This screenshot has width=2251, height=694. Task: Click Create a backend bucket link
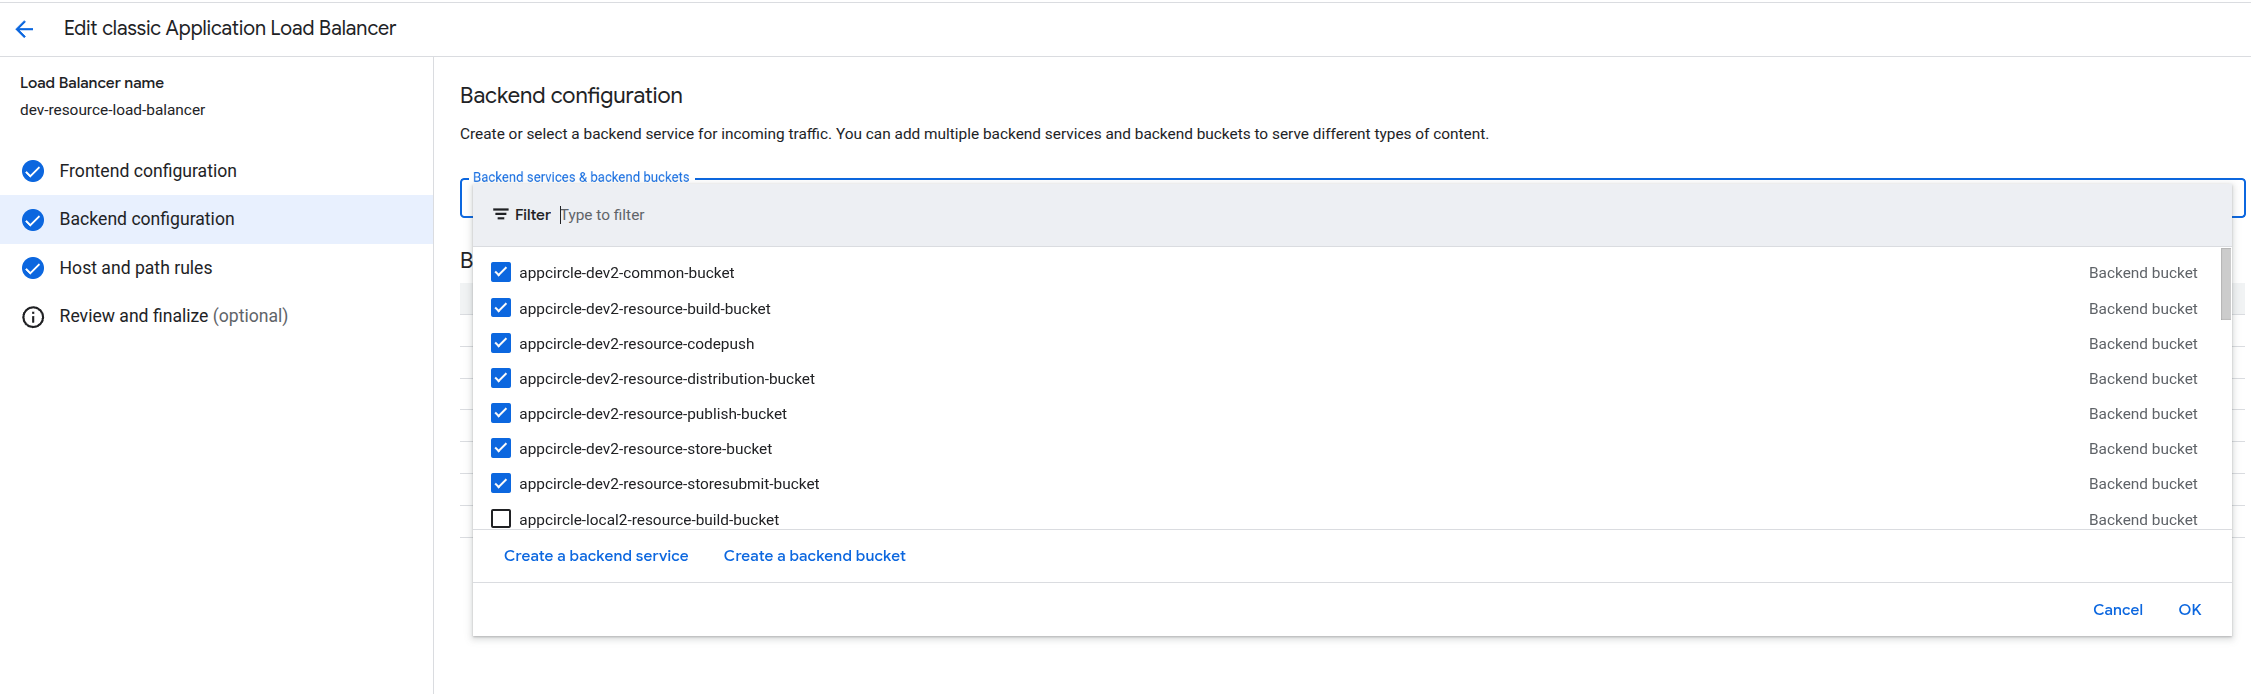tap(814, 556)
